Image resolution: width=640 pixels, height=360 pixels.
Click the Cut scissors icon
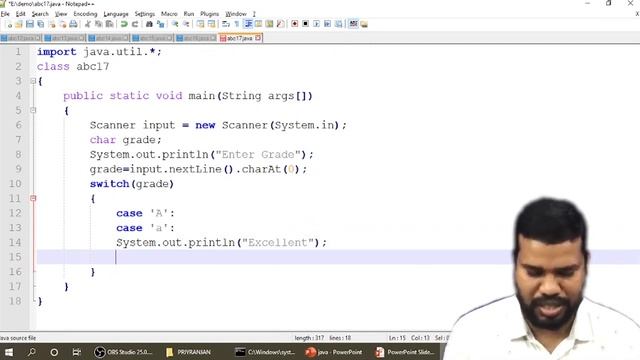(x=88, y=24)
